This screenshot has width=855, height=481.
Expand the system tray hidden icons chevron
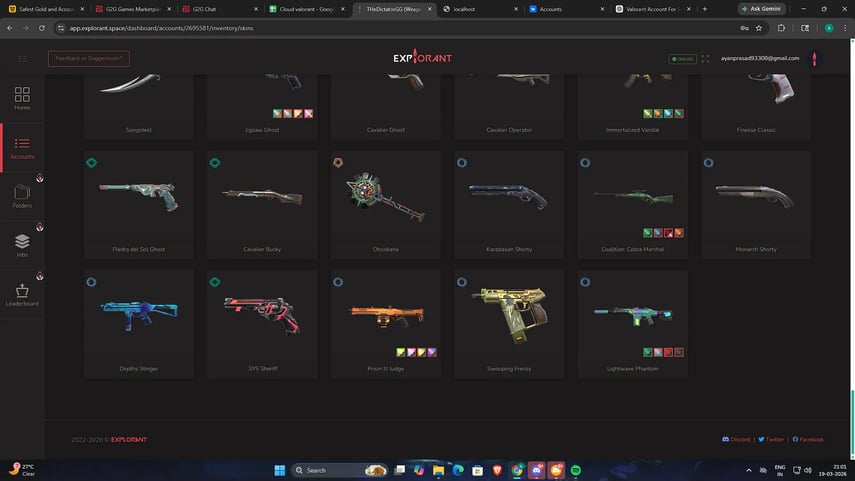(x=750, y=470)
